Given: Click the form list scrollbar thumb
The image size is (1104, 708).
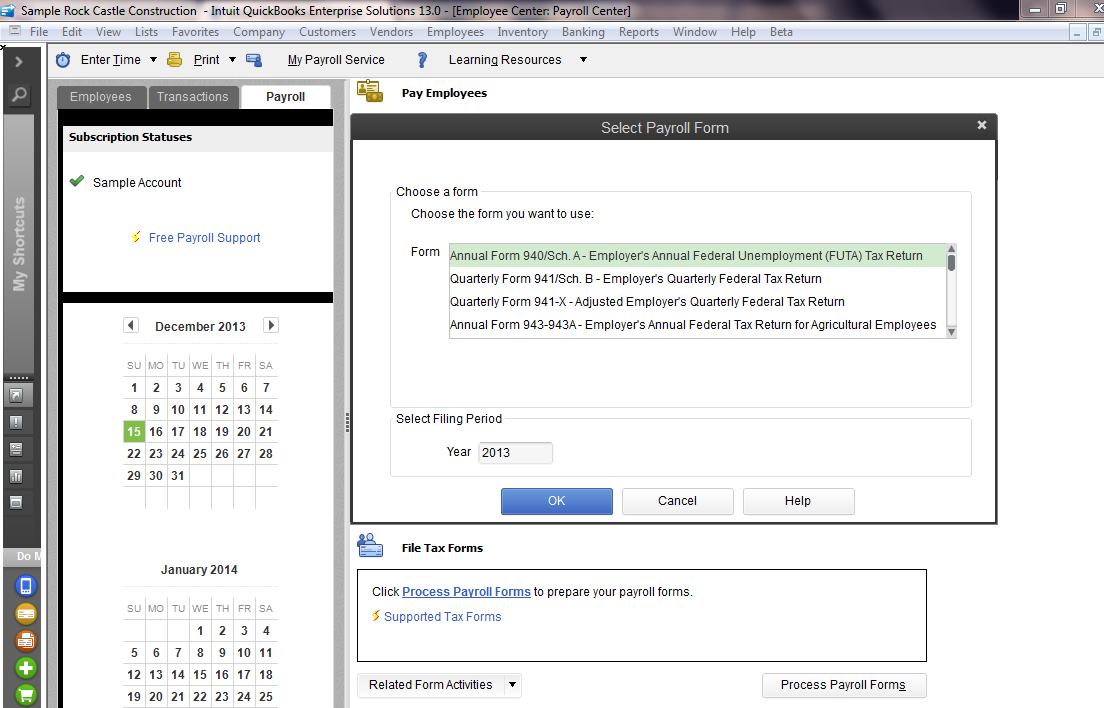Looking at the screenshot, I should [951, 263].
